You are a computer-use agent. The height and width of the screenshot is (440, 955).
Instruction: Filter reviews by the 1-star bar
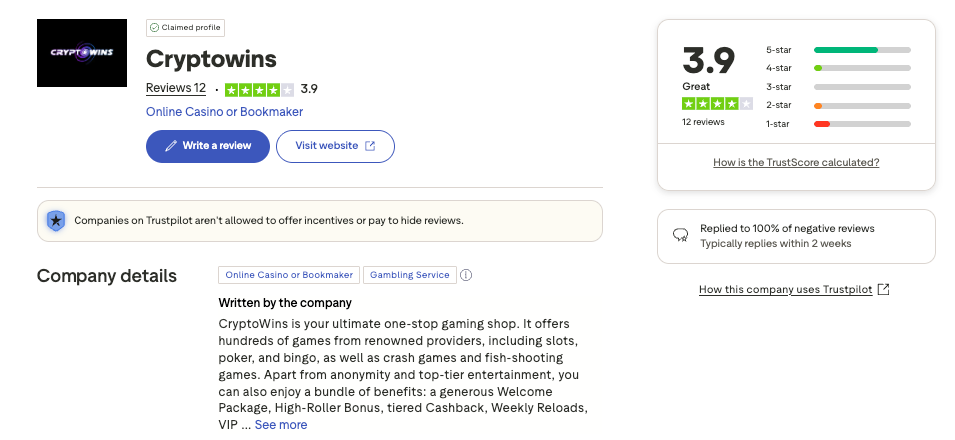[862, 124]
